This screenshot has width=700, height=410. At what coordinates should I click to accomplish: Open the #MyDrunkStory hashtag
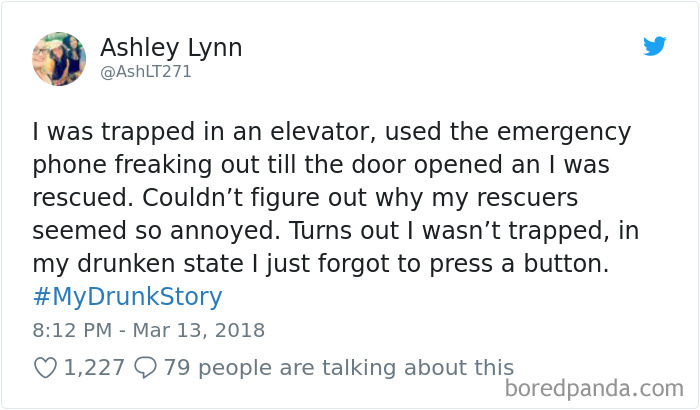(127, 297)
